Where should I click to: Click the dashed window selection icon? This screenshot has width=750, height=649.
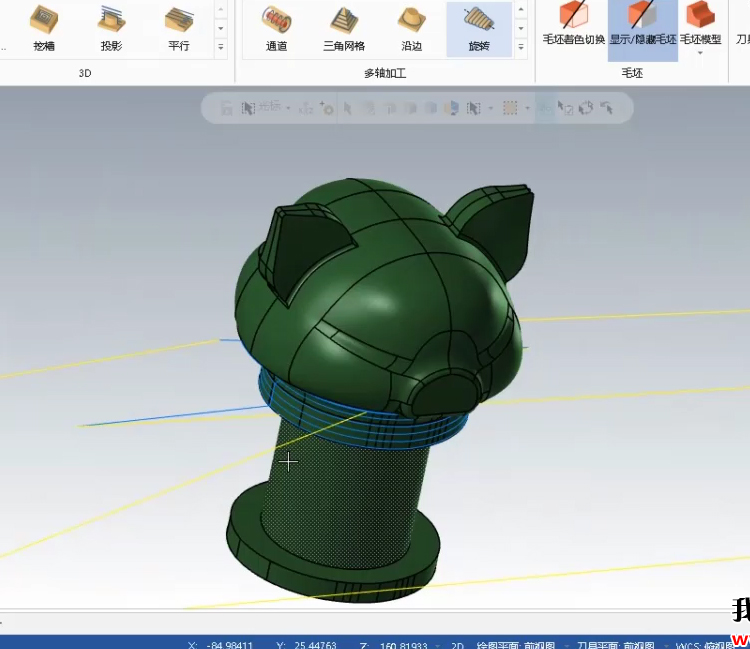474,108
